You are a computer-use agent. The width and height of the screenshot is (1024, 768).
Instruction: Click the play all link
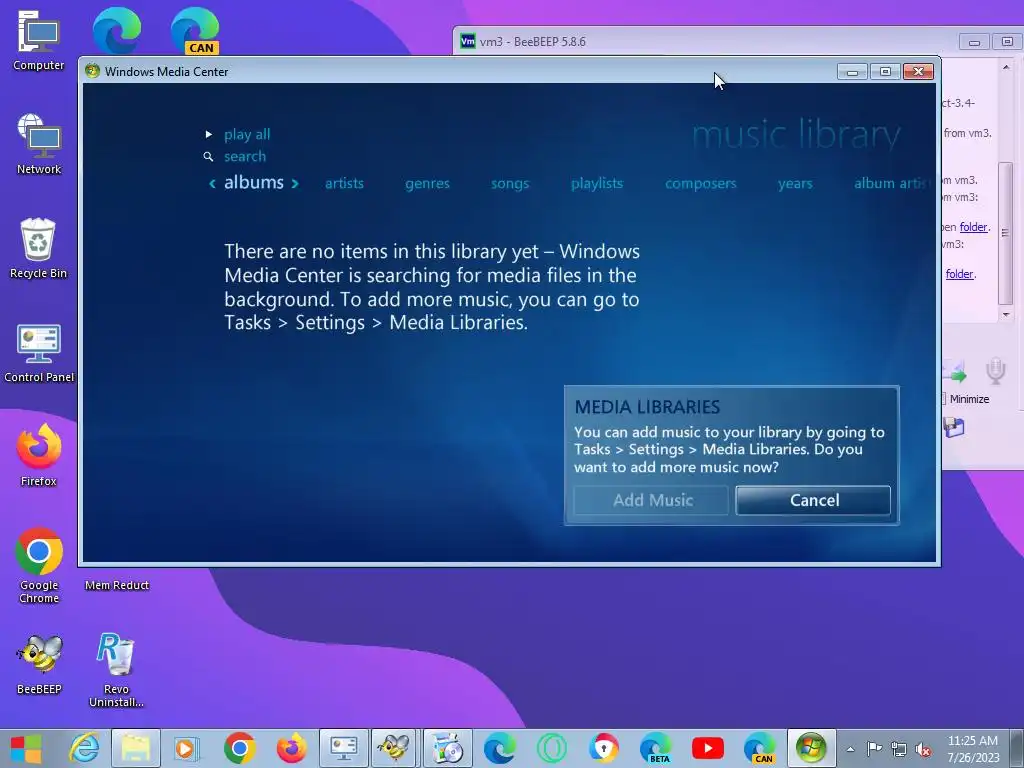click(x=247, y=135)
